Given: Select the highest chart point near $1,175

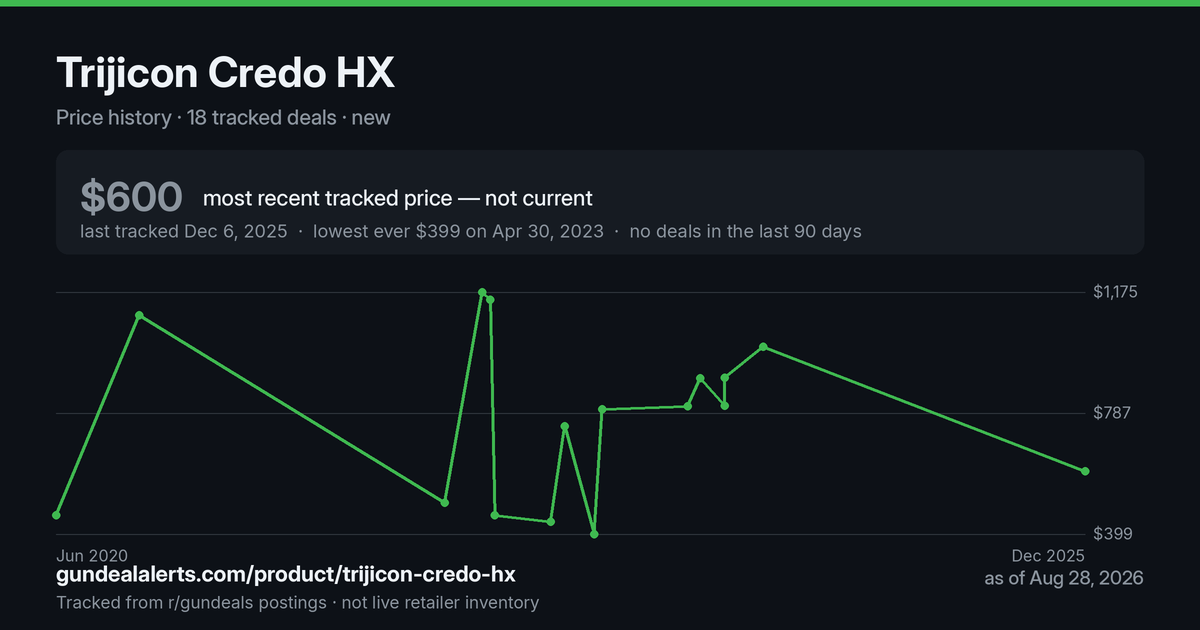Looking at the screenshot, I should 482,293.
